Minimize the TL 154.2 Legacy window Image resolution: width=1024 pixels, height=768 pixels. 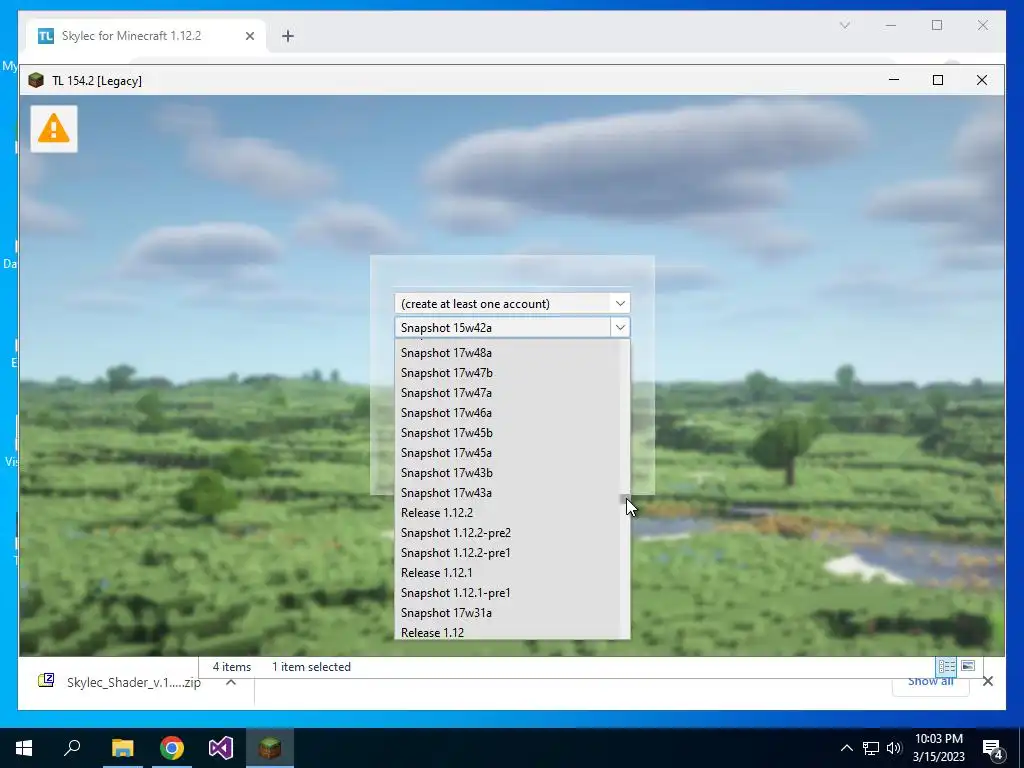point(894,80)
